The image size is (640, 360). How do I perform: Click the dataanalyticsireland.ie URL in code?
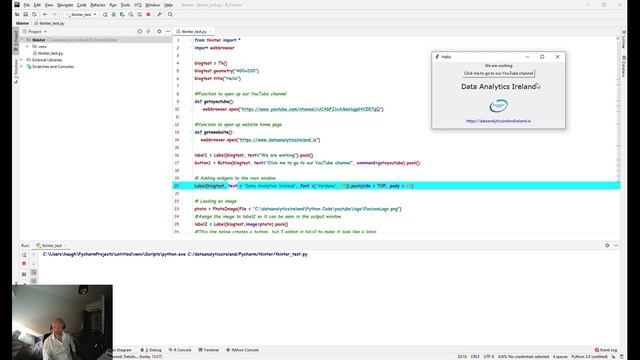278,140
